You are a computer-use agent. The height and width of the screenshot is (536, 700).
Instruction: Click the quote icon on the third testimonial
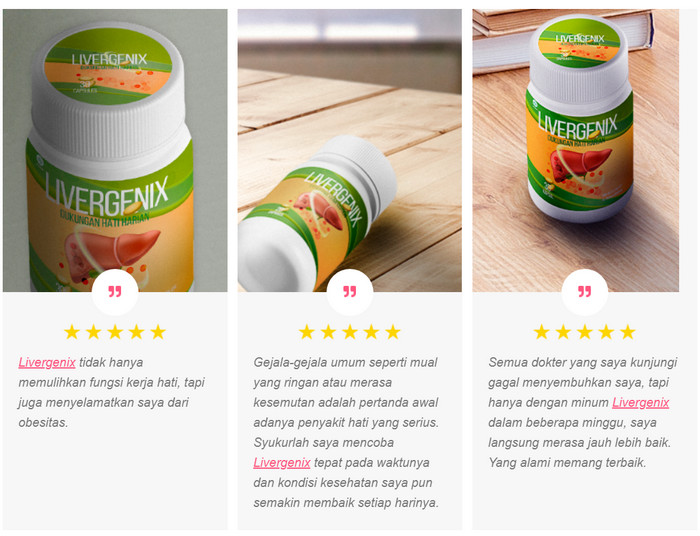(x=584, y=292)
